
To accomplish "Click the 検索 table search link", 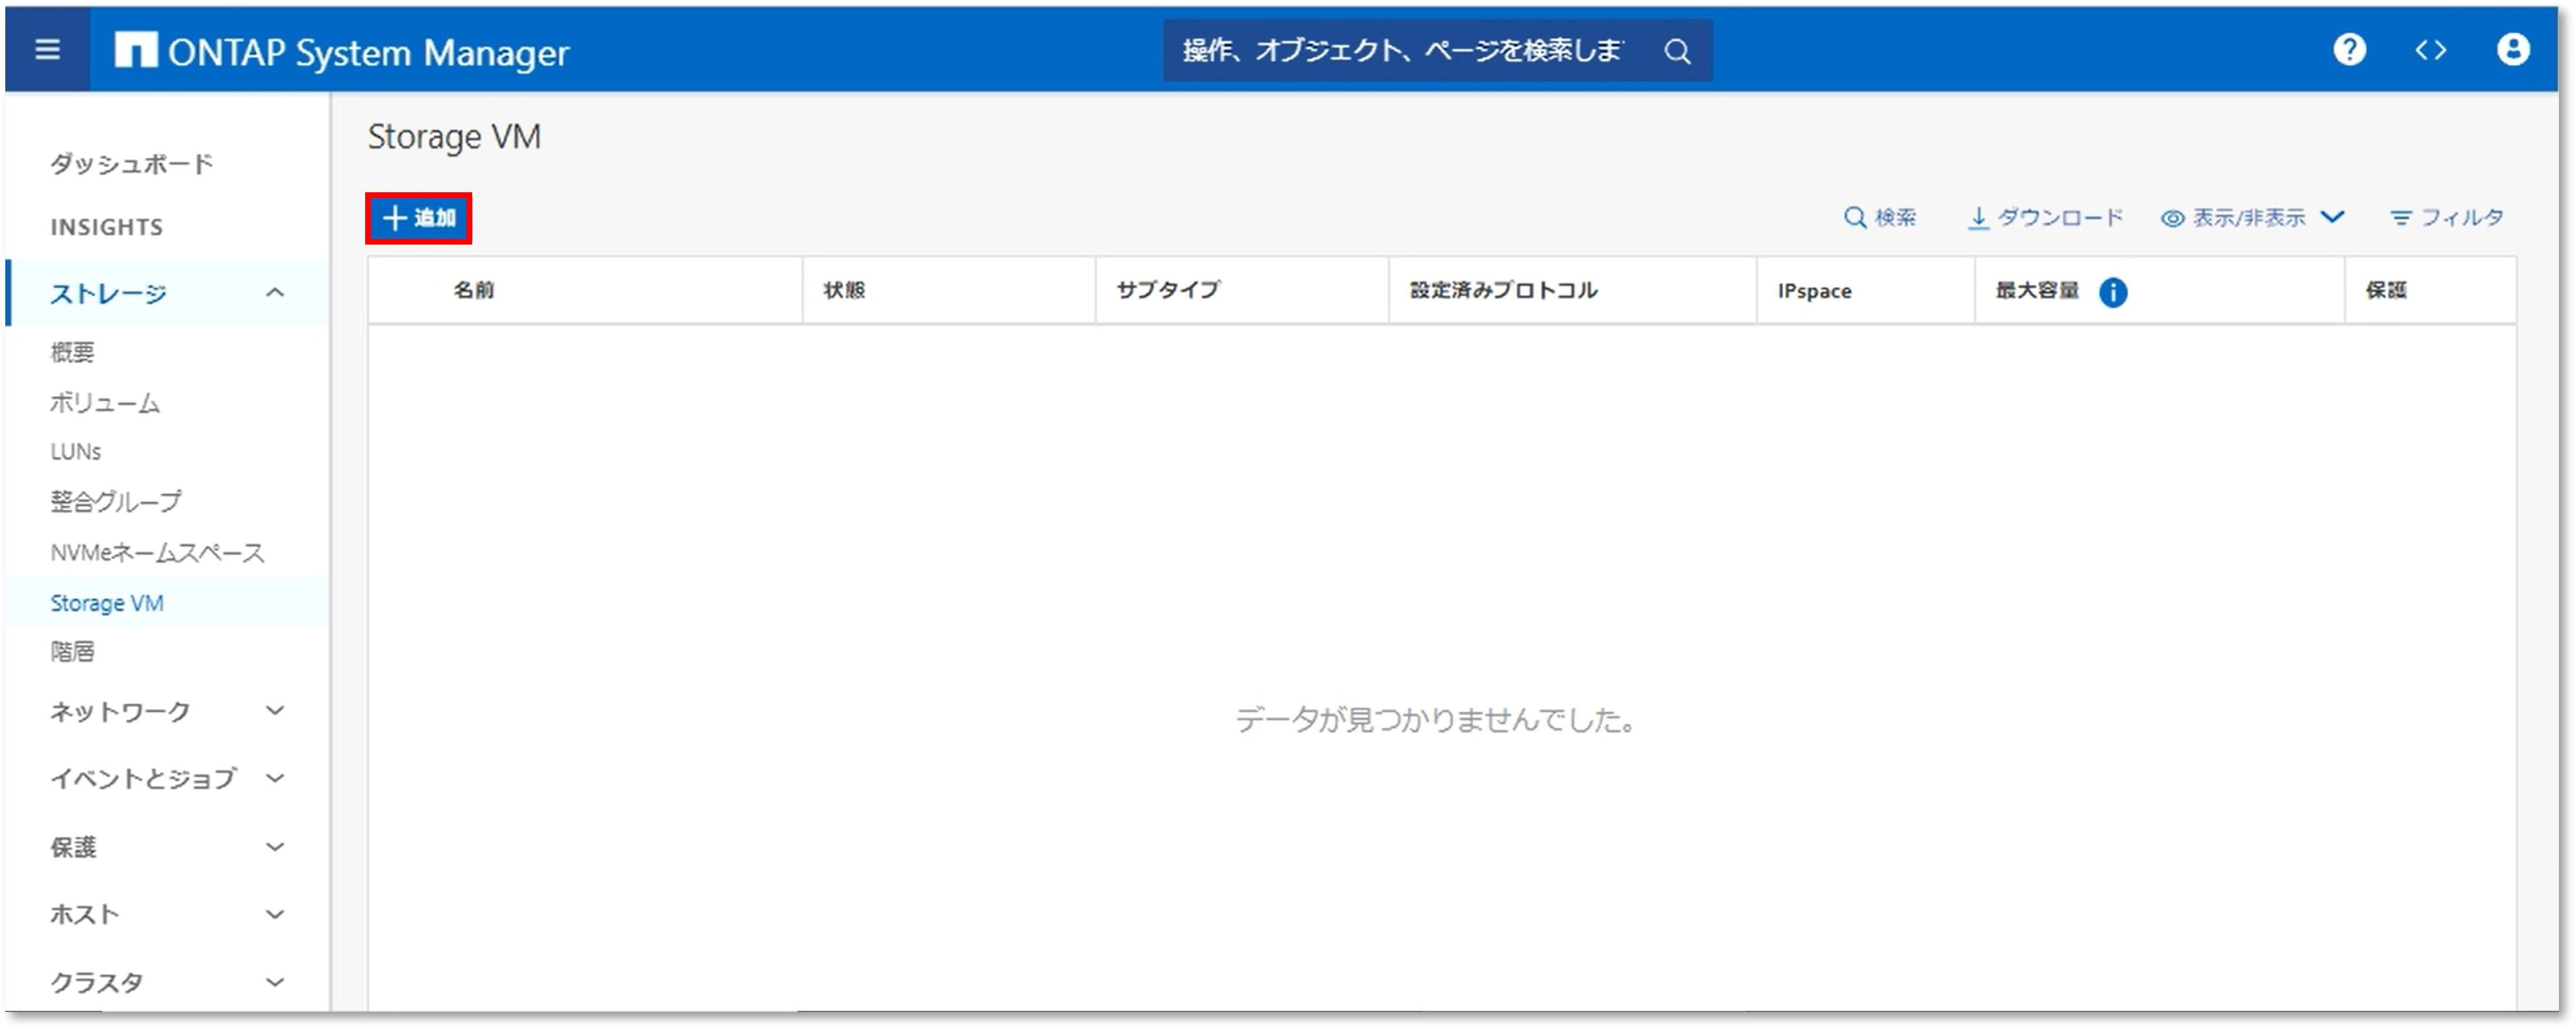I will 1879,218.
